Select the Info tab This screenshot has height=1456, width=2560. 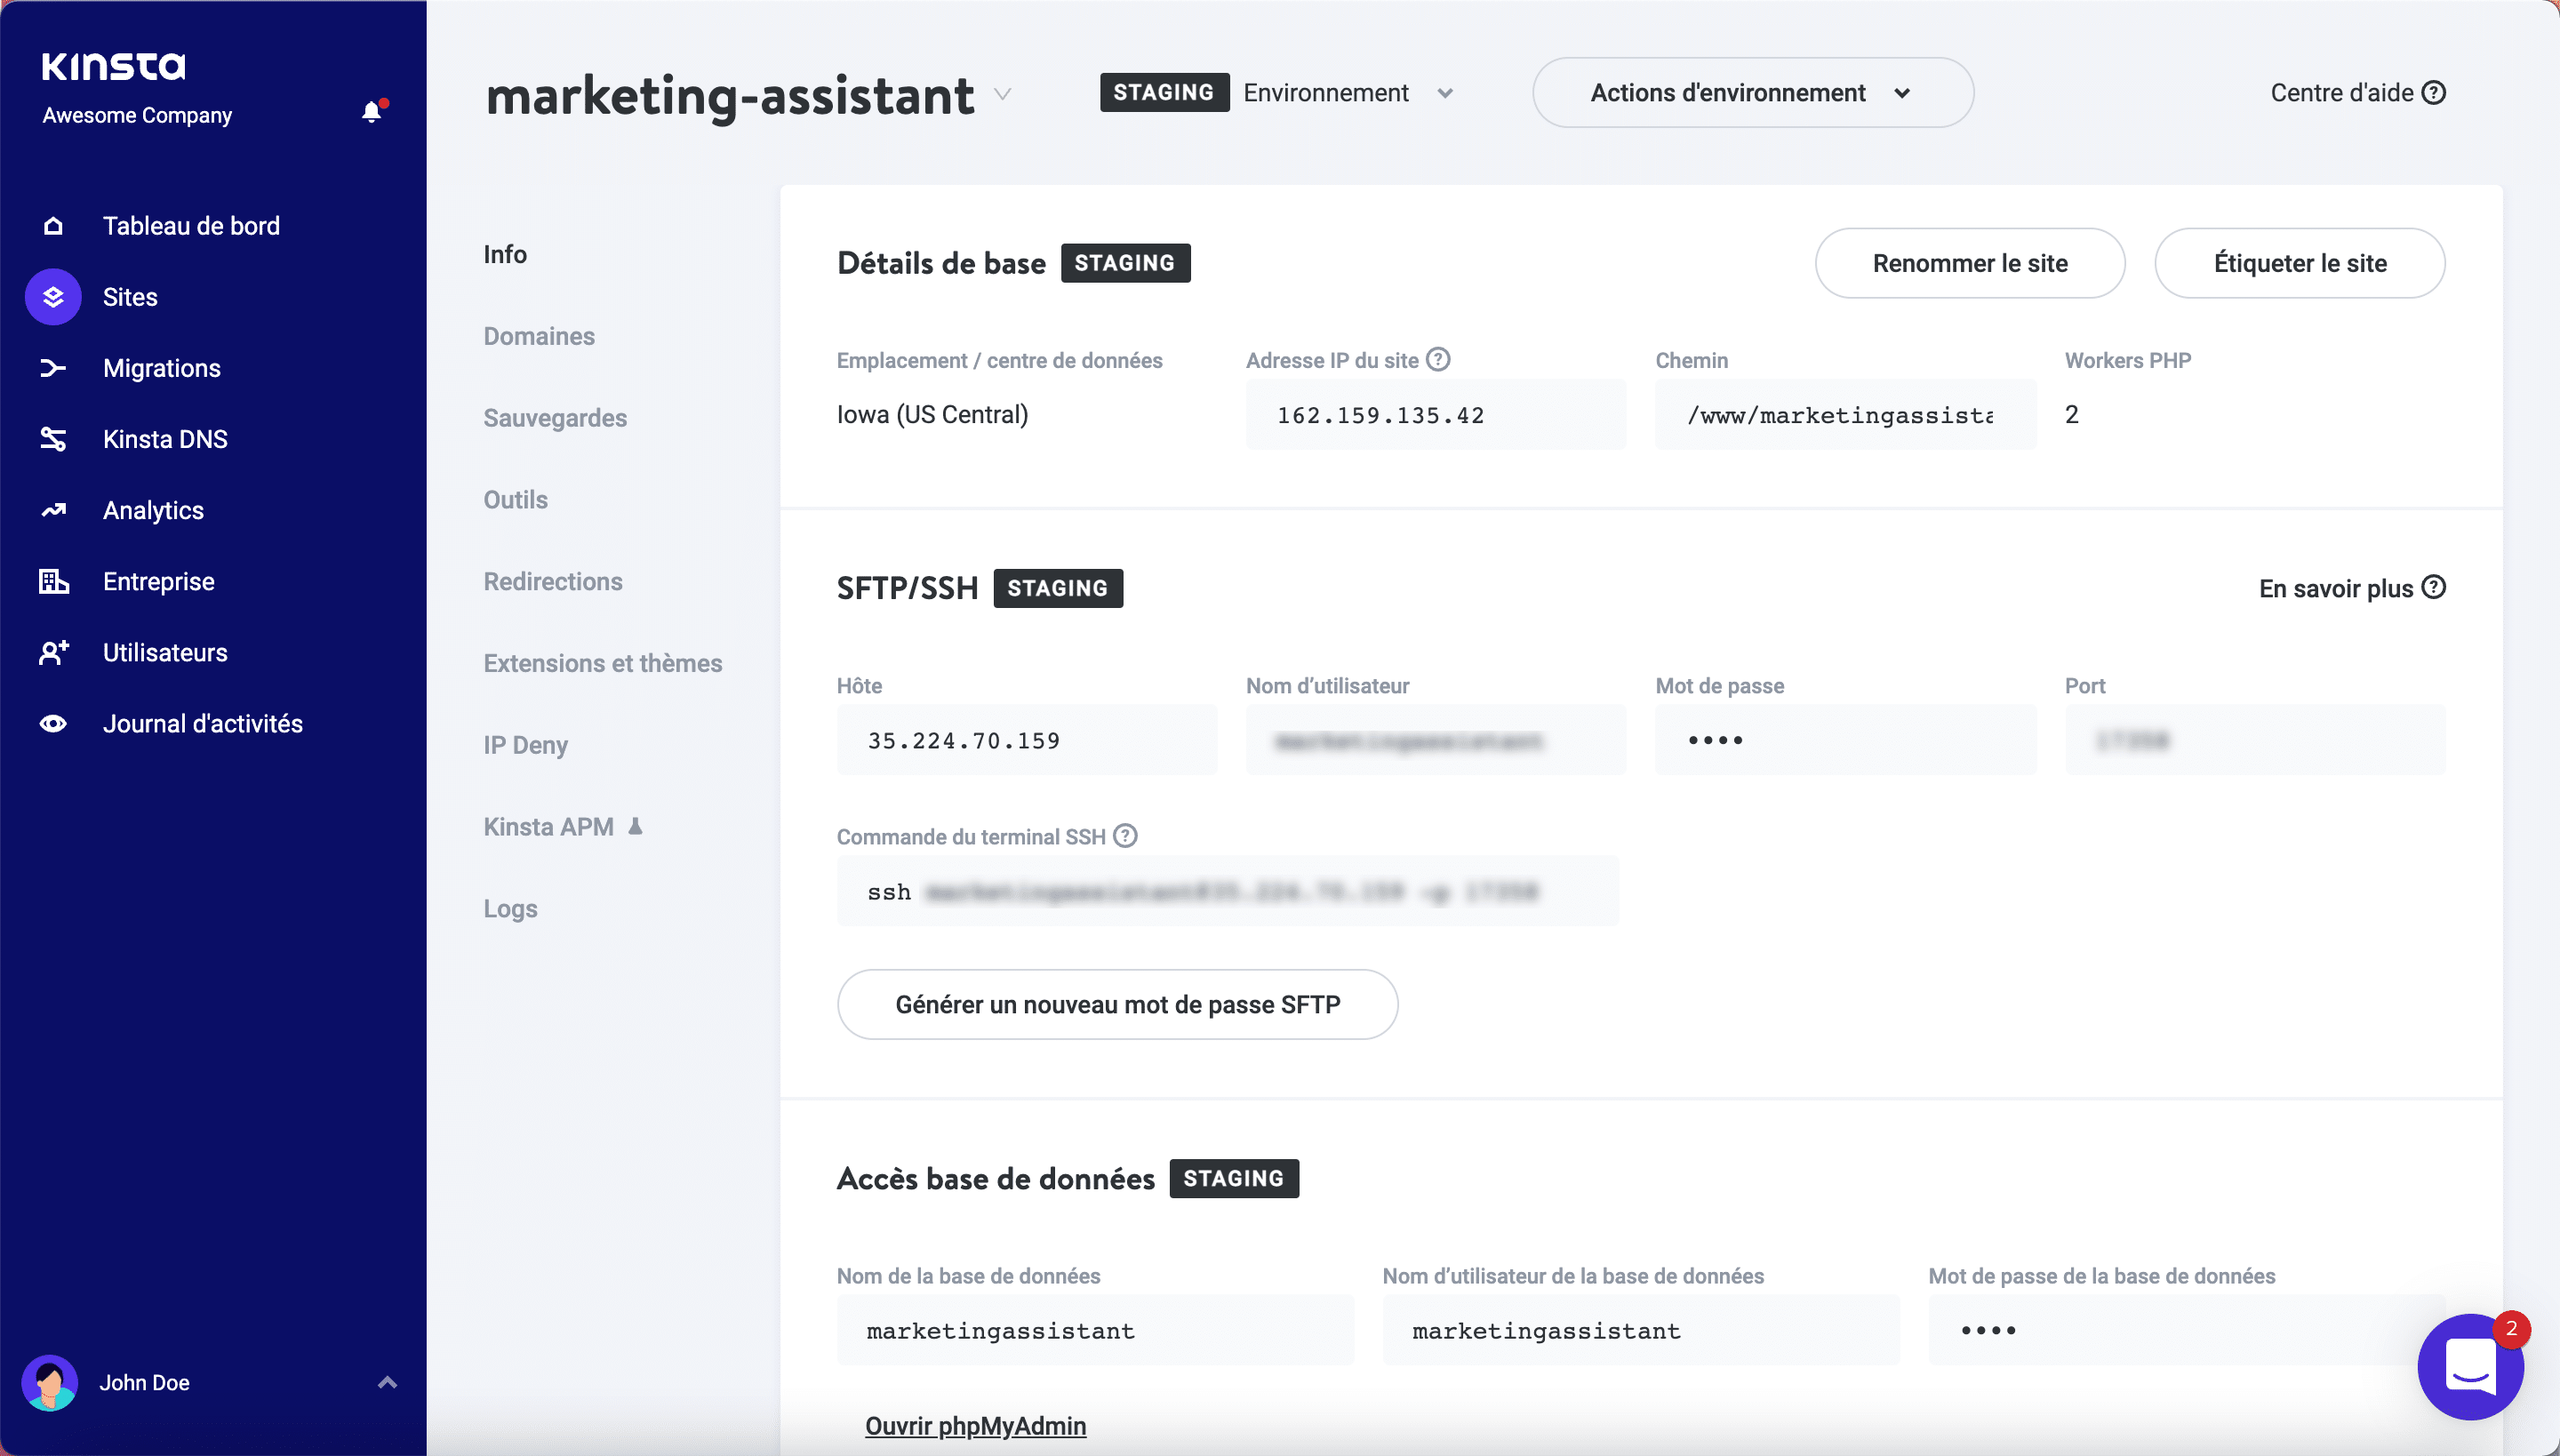pos(505,254)
